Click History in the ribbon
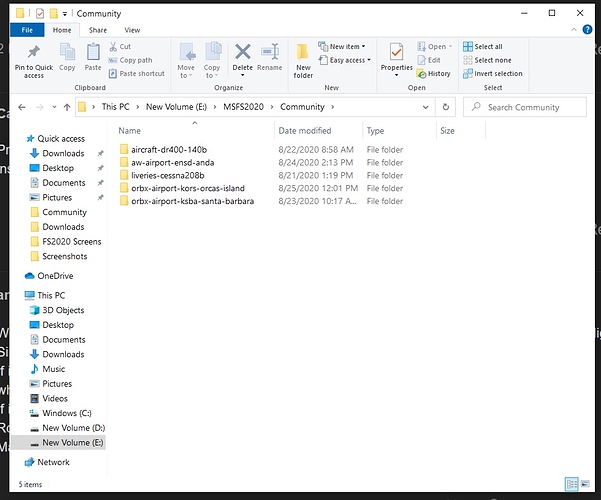 click(434, 74)
